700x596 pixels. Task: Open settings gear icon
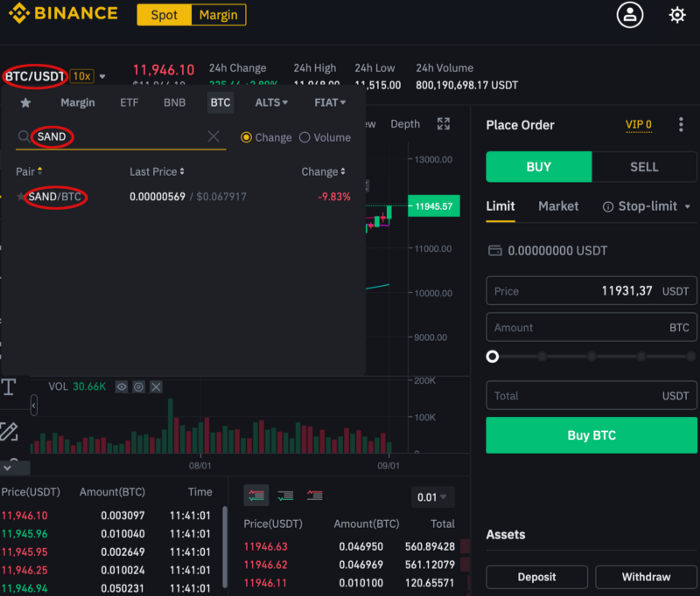(677, 15)
